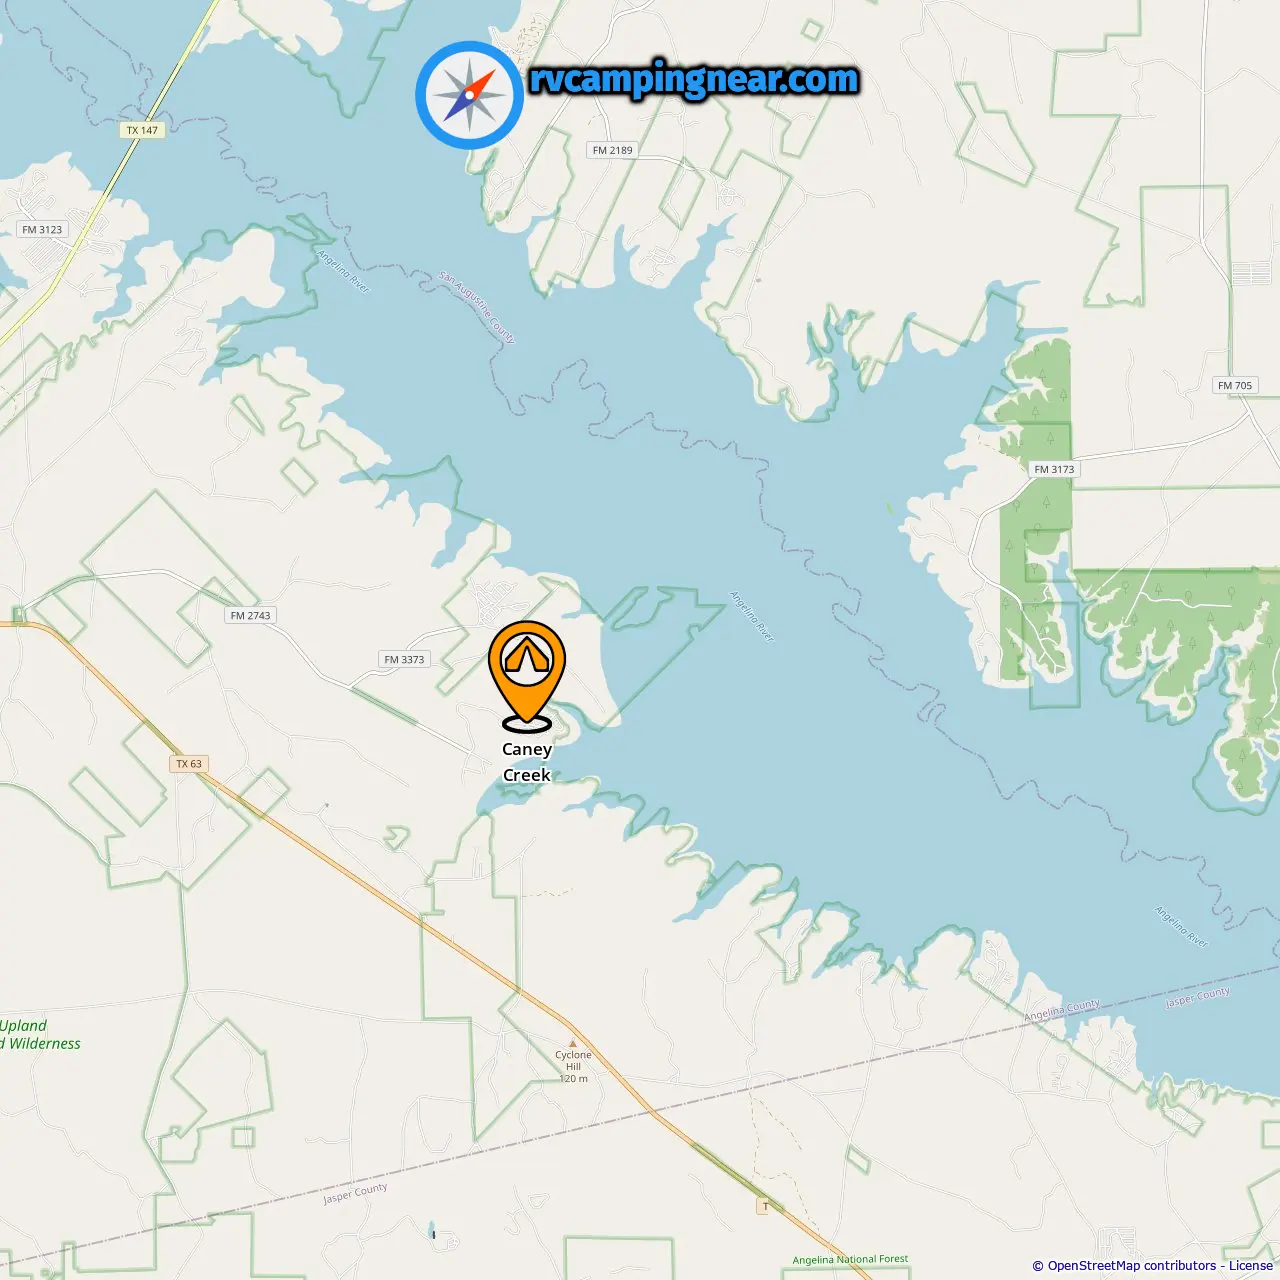1280x1280 pixels.
Task: Click the Upland Wilderness label
Action: point(40,1035)
